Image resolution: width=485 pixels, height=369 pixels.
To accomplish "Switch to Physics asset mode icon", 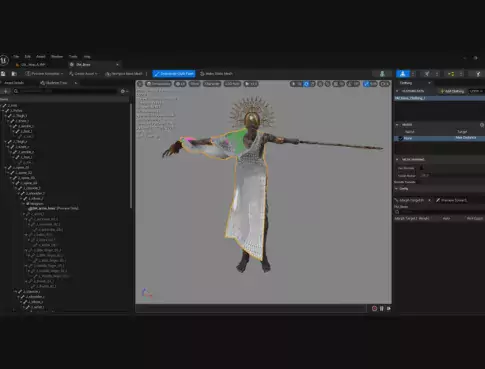I will coord(478,74).
